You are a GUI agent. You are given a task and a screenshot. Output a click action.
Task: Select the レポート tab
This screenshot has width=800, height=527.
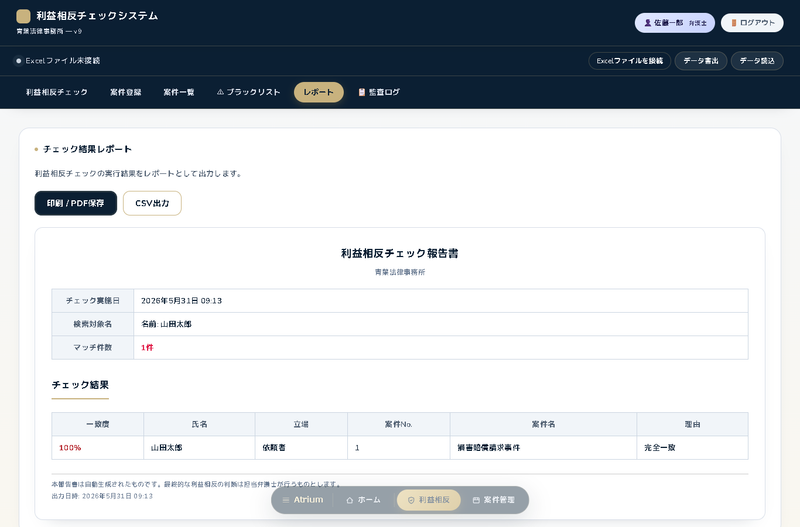[x=318, y=92]
